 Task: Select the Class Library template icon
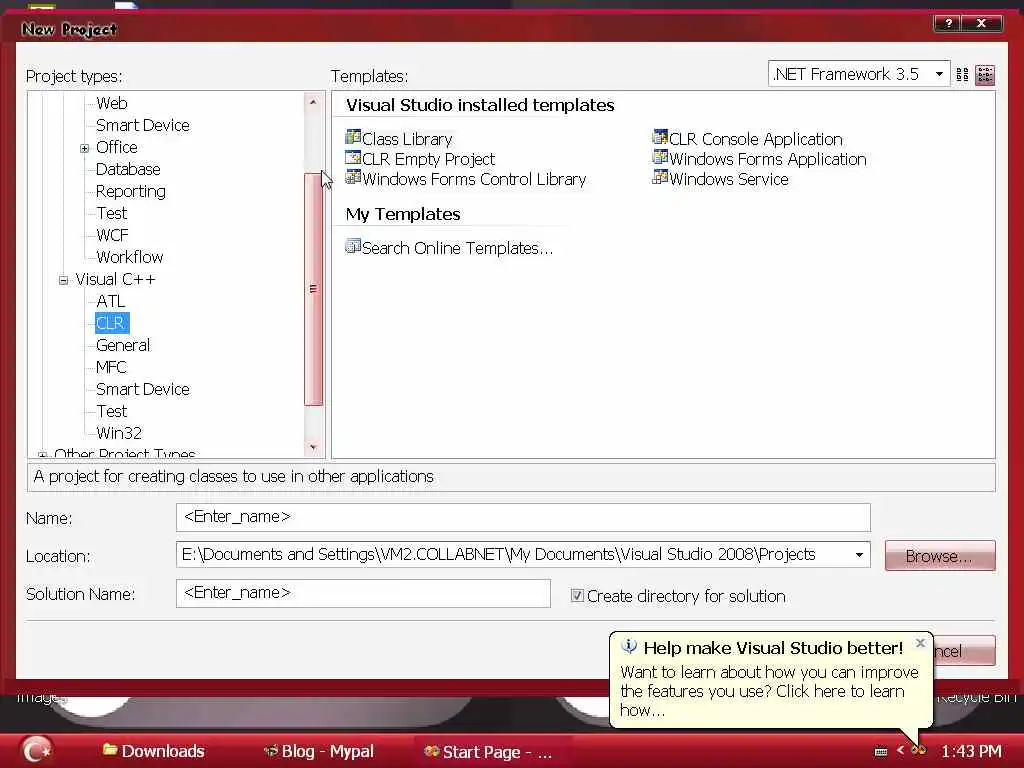353,137
